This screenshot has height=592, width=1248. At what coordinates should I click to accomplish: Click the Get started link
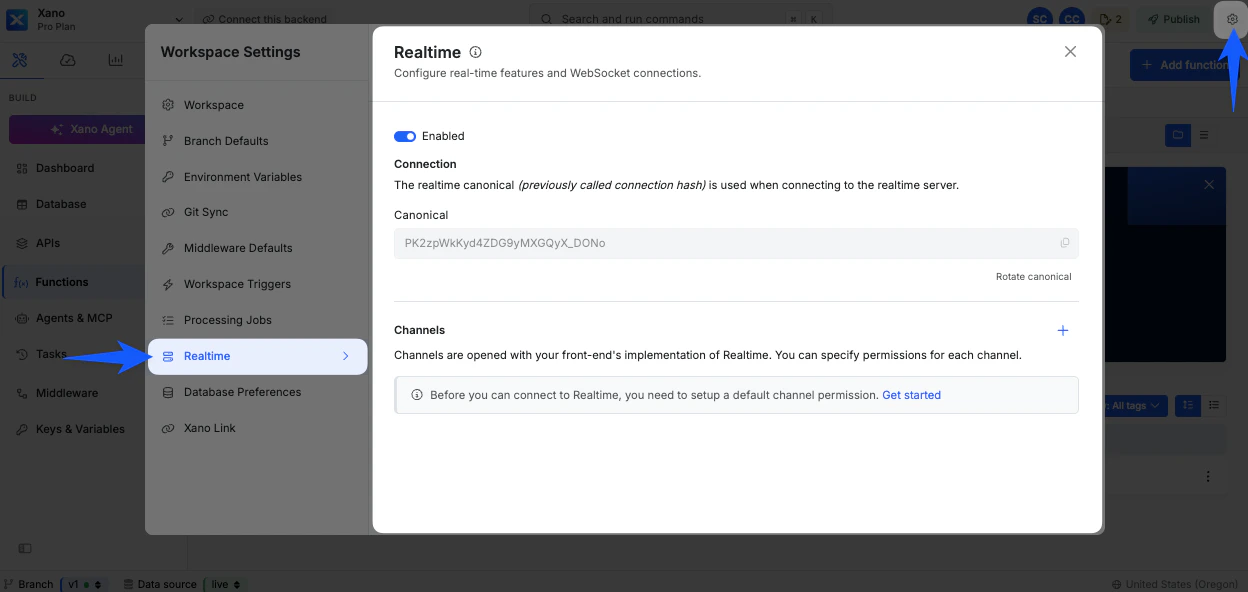tap(911, 395)
